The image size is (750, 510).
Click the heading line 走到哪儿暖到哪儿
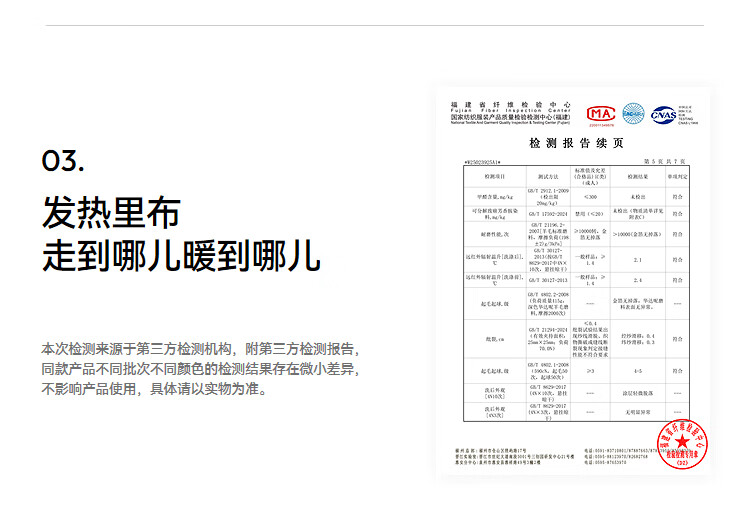(180, 256)
